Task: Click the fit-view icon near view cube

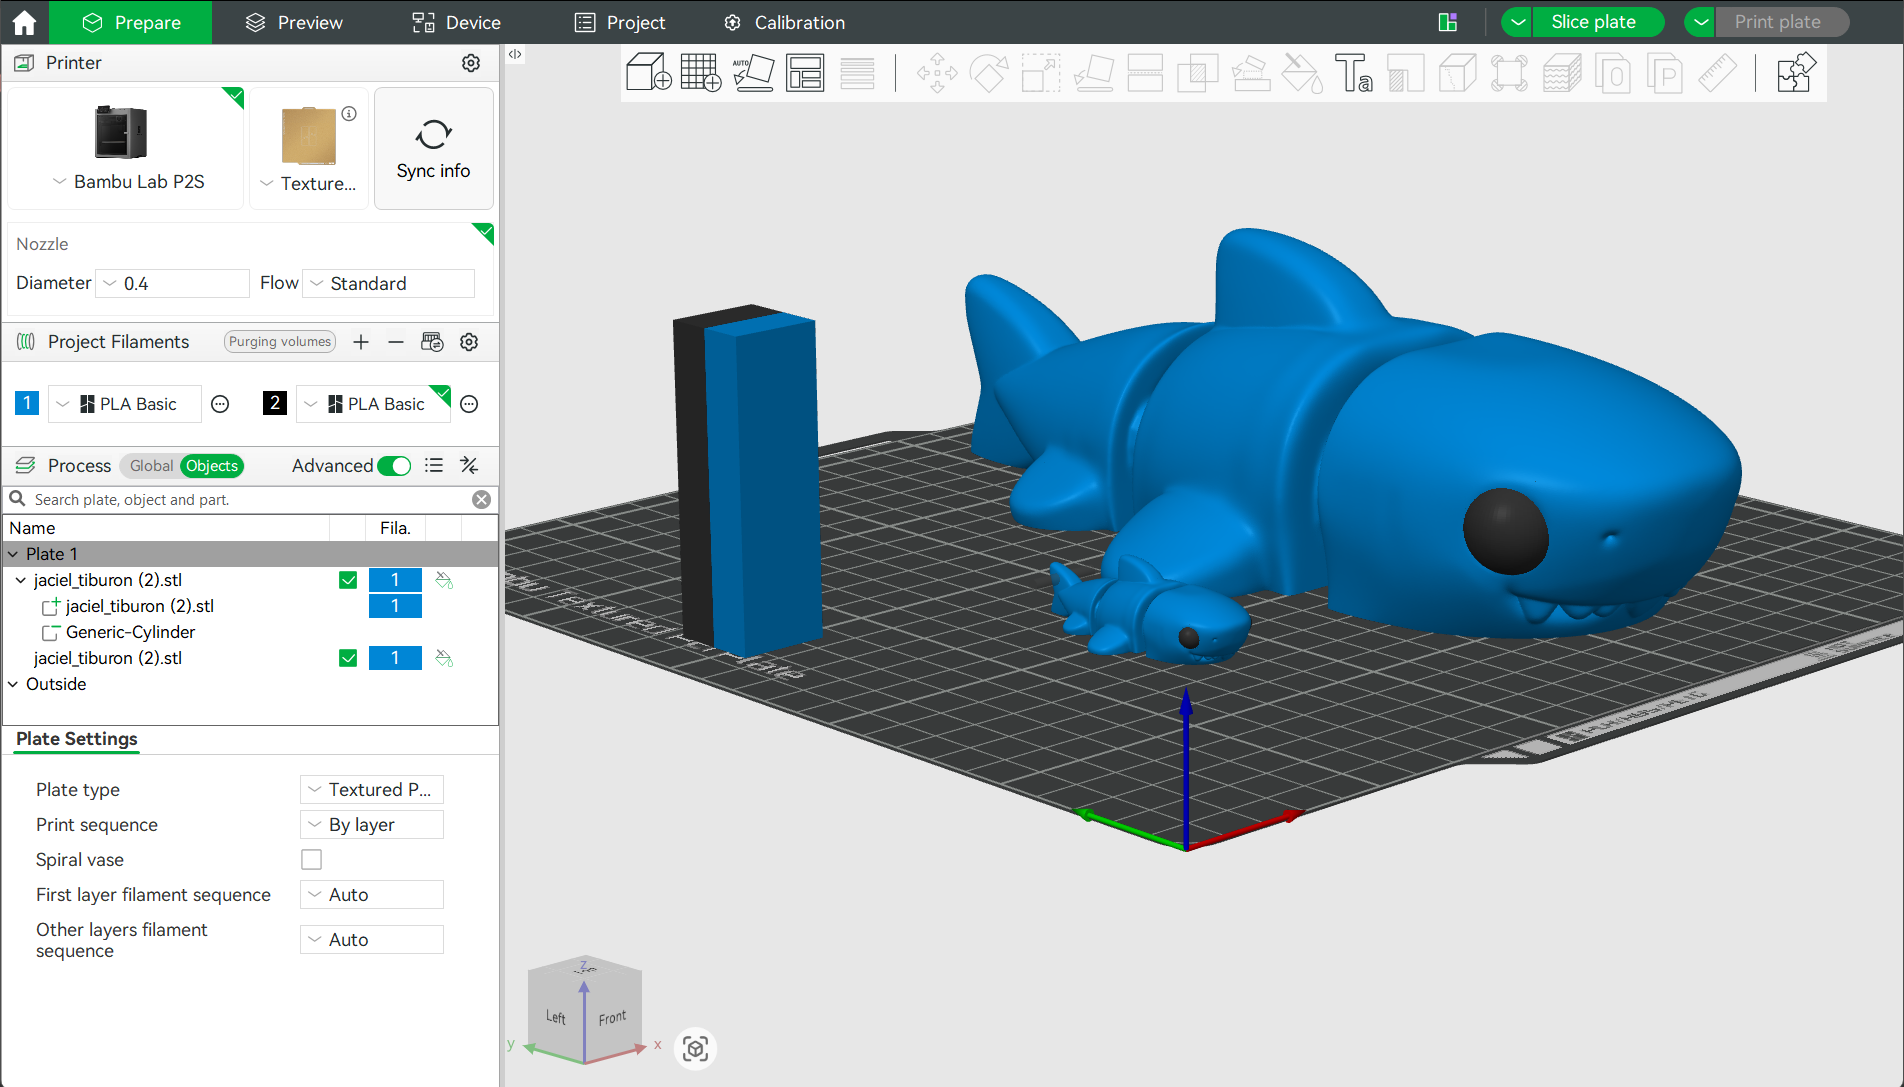Action: click(696, 1048)
